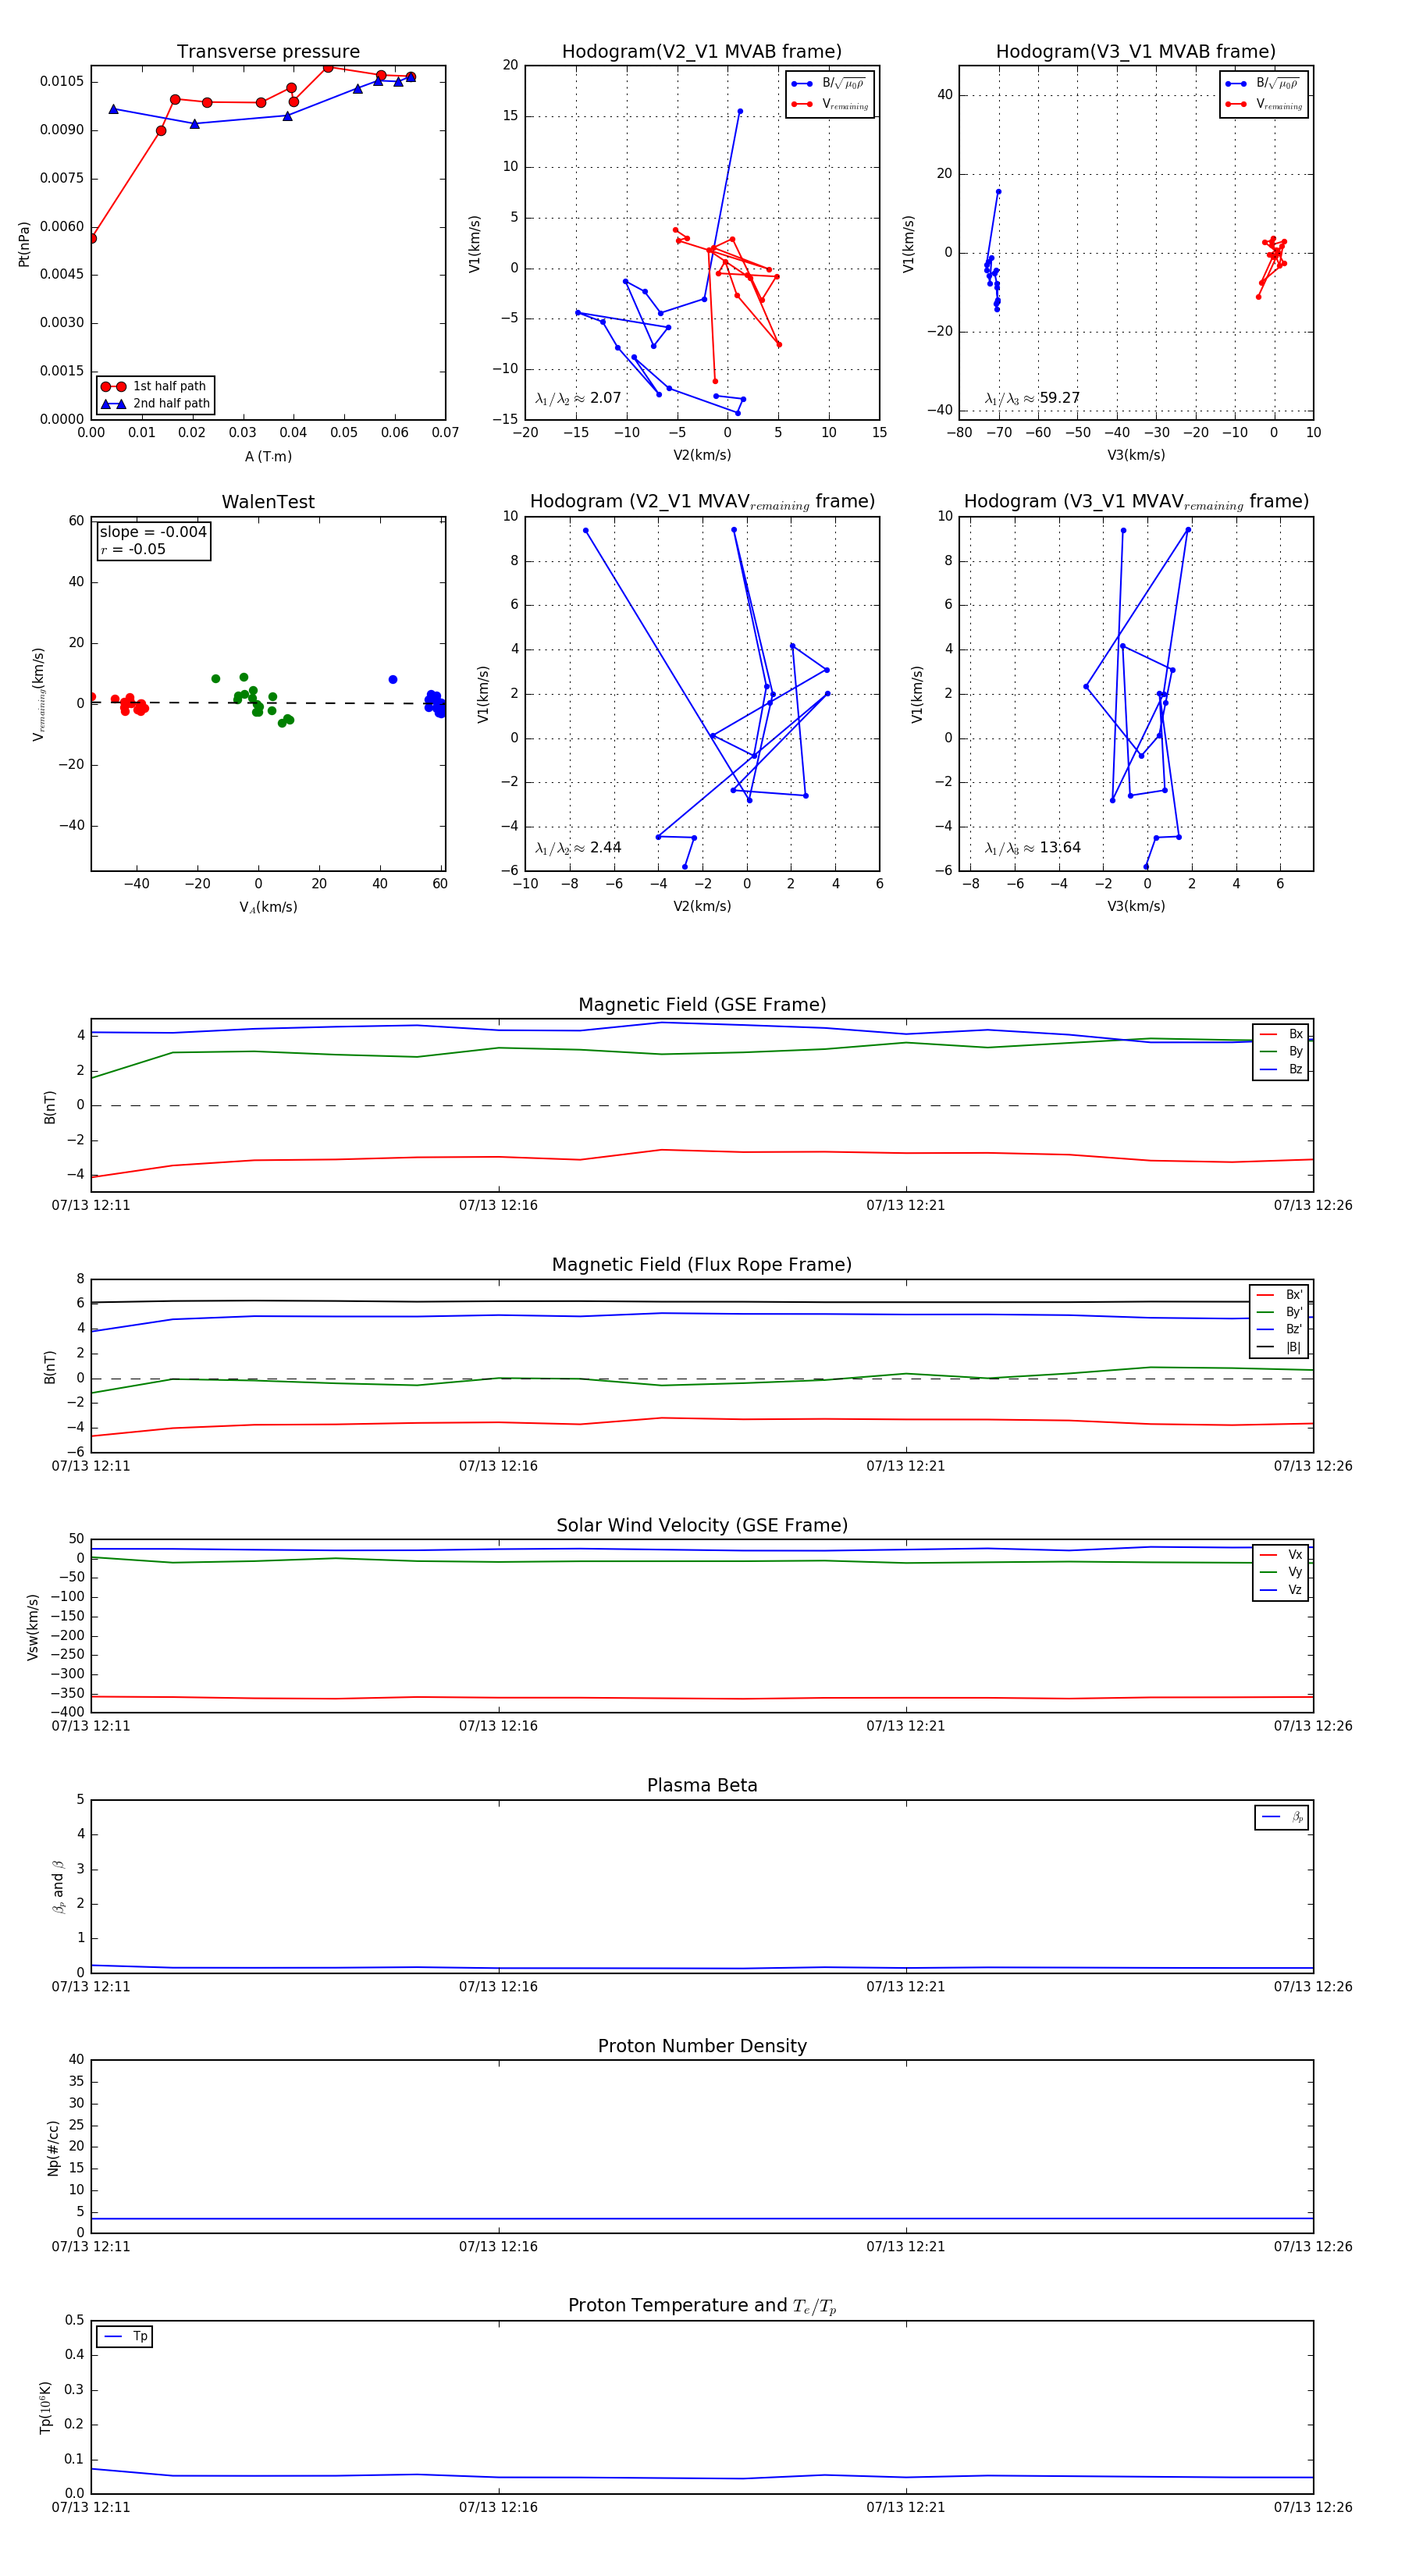Click the 'Hodogram(V2_V1 MVAB frame)' title
Image resolution: width=1405 pixels, height=2576 pixels.
[702, 52]
